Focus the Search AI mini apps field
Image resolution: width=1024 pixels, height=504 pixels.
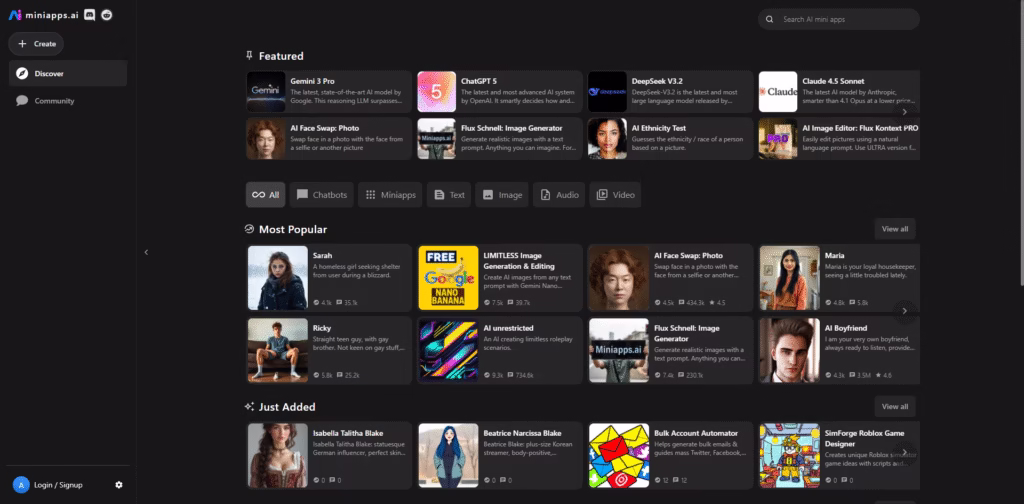(839, 19)
